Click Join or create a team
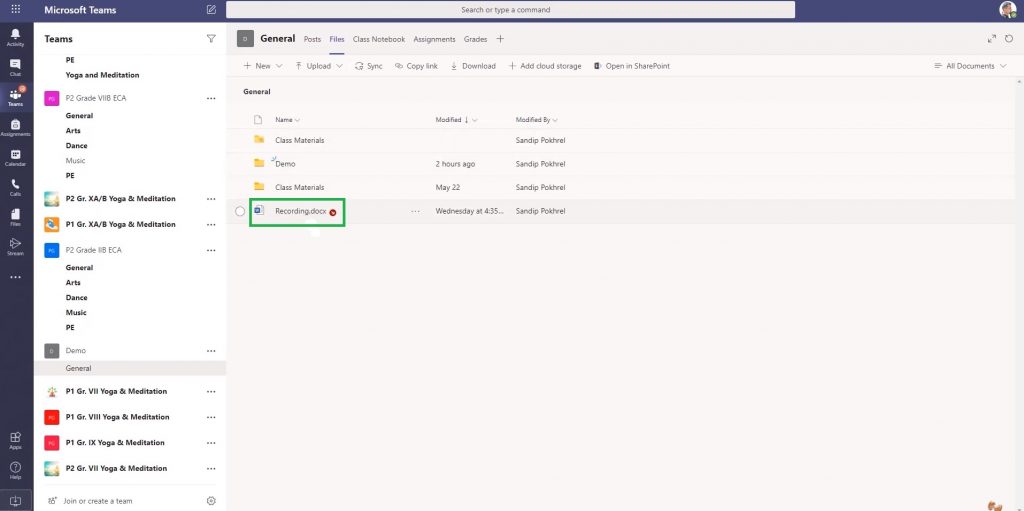This screenshot has width=1024, height=511. 90,501
